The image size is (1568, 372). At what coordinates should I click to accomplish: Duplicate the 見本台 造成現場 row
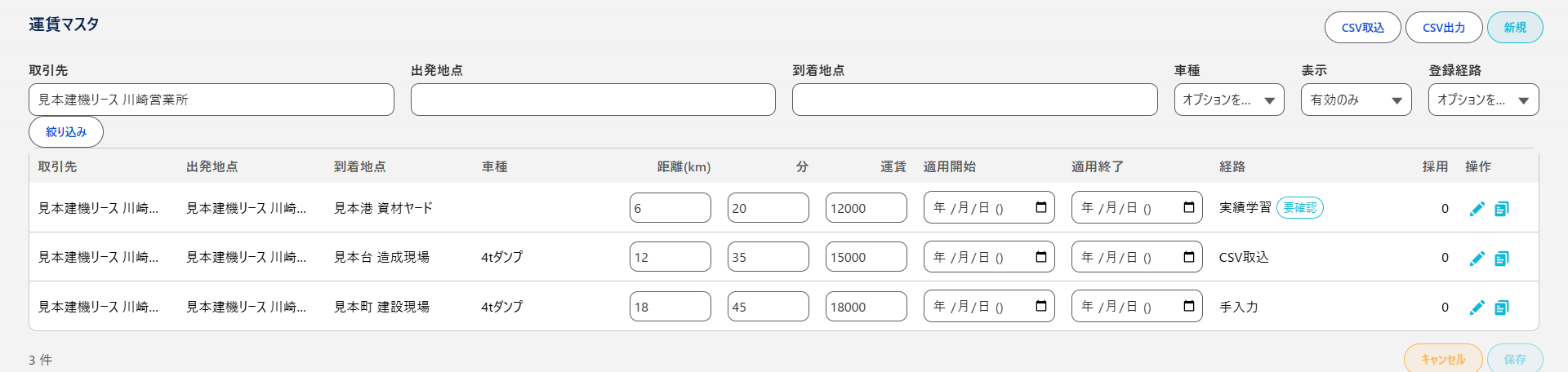(1501, 258)
